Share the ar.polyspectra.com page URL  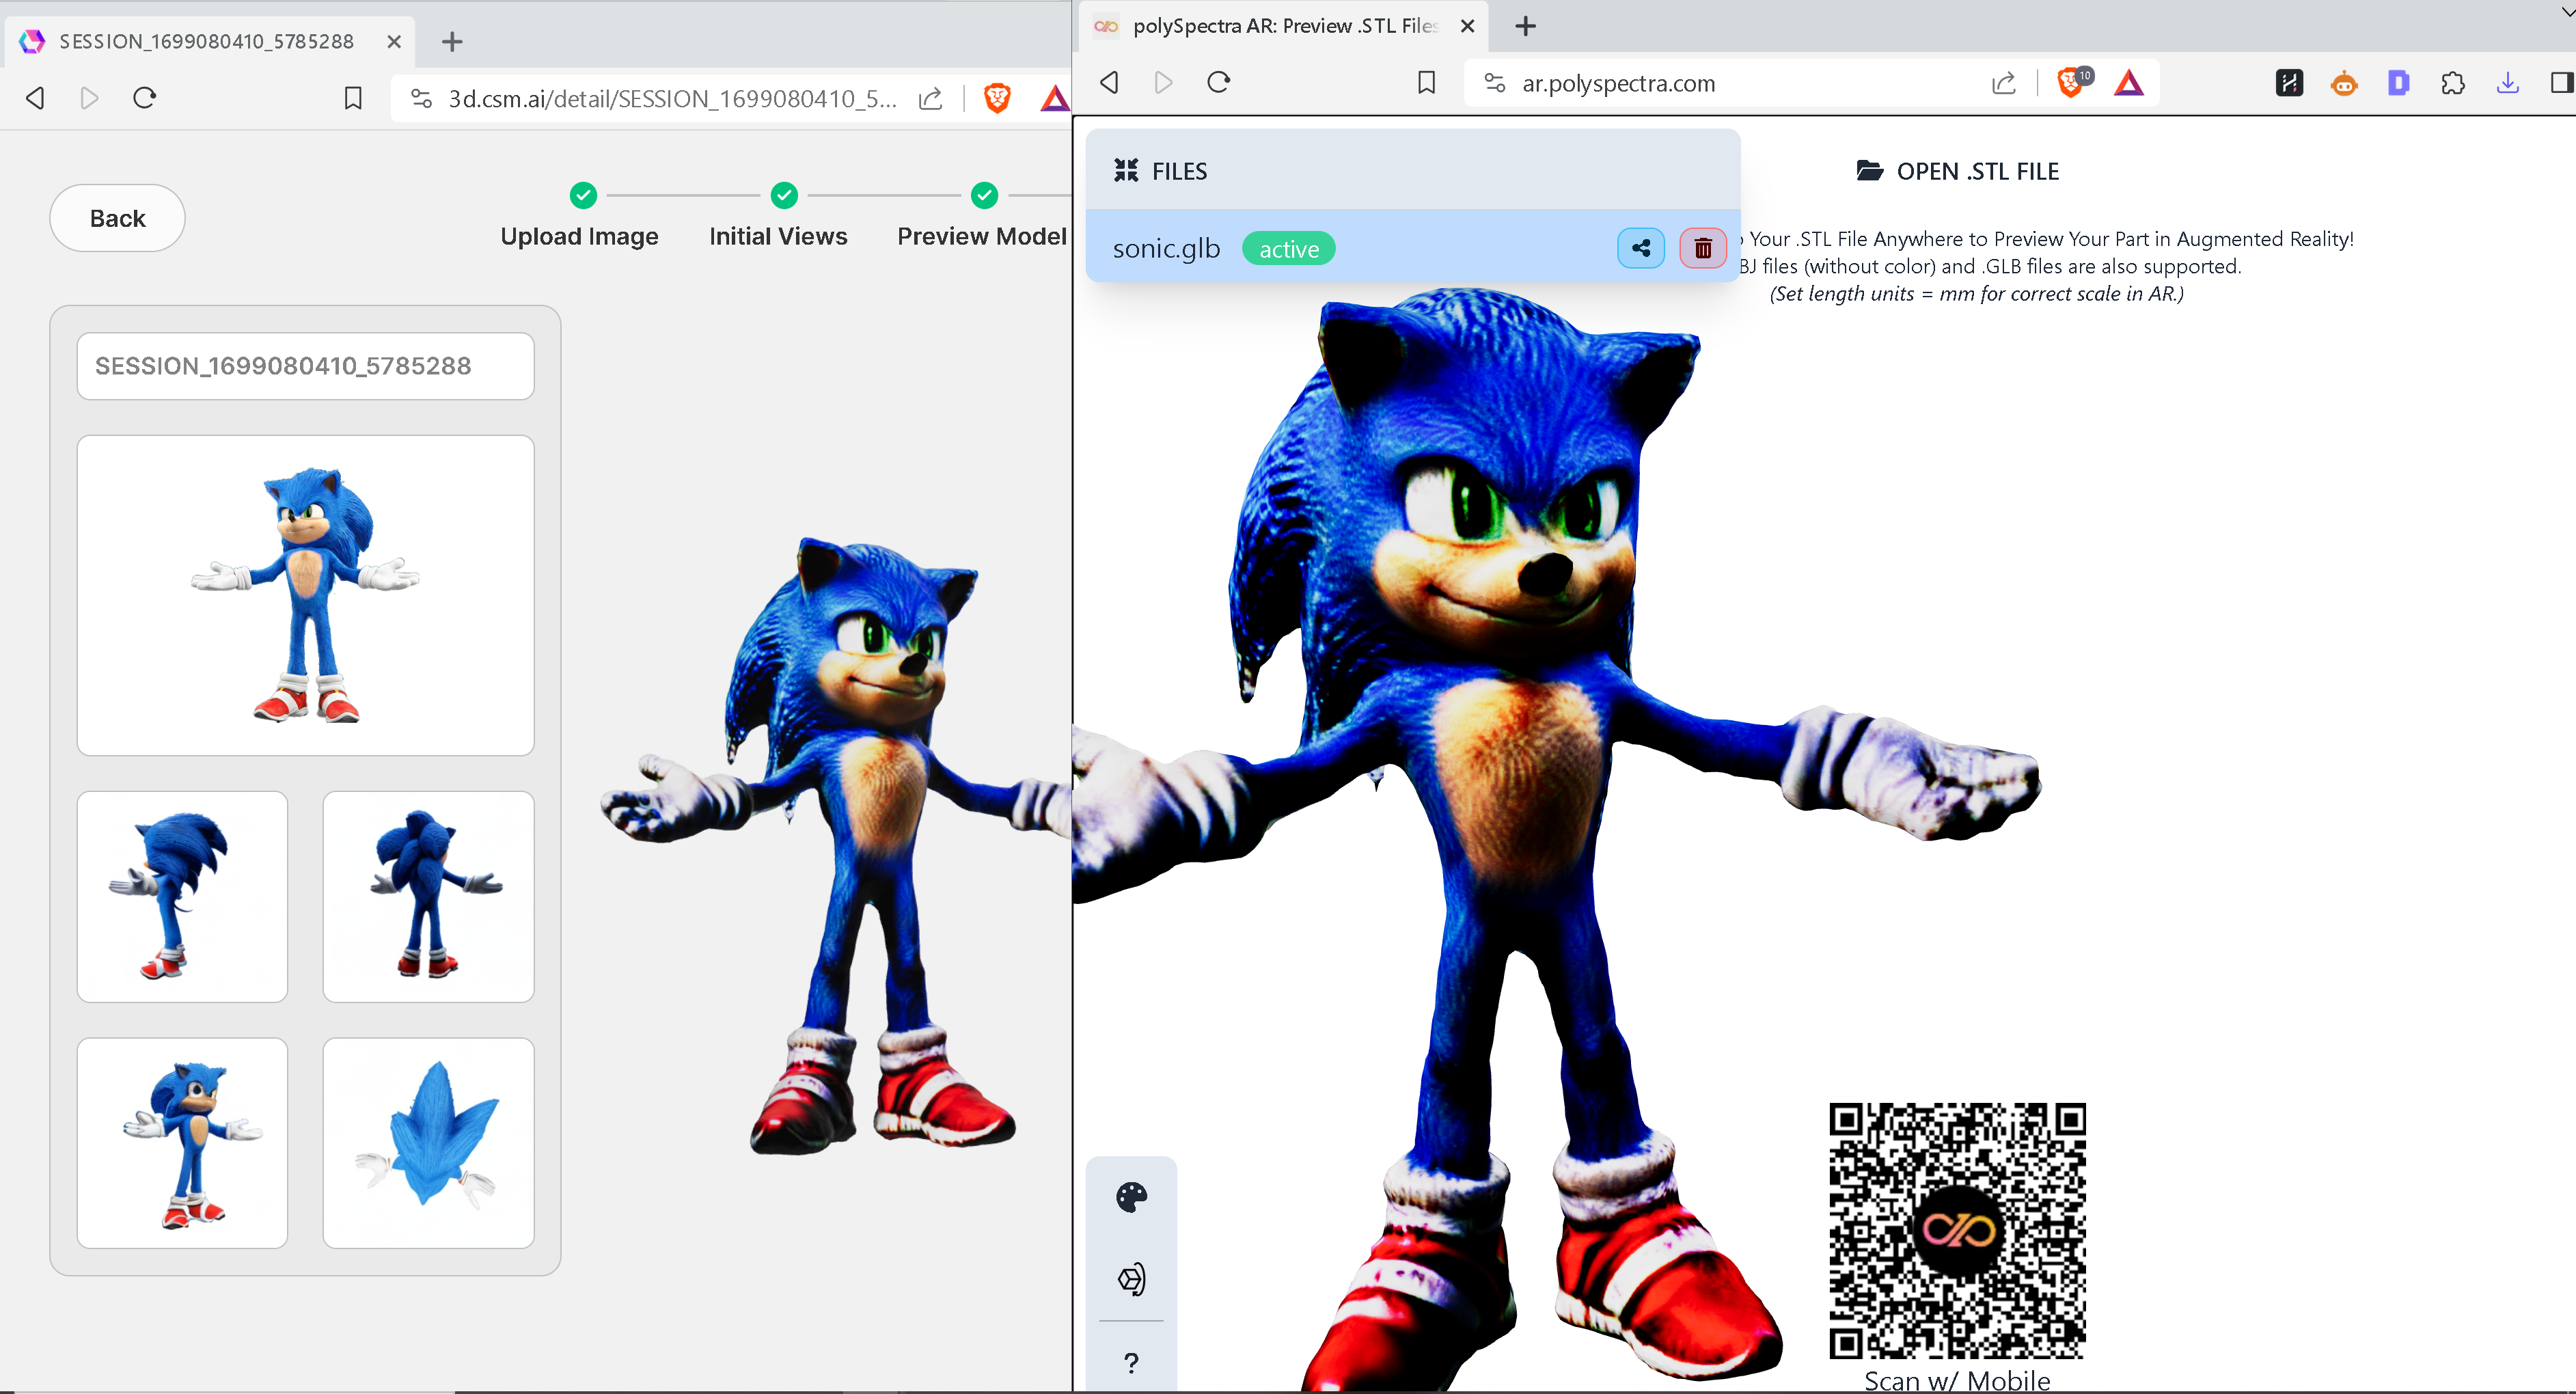click(2004, 83)
